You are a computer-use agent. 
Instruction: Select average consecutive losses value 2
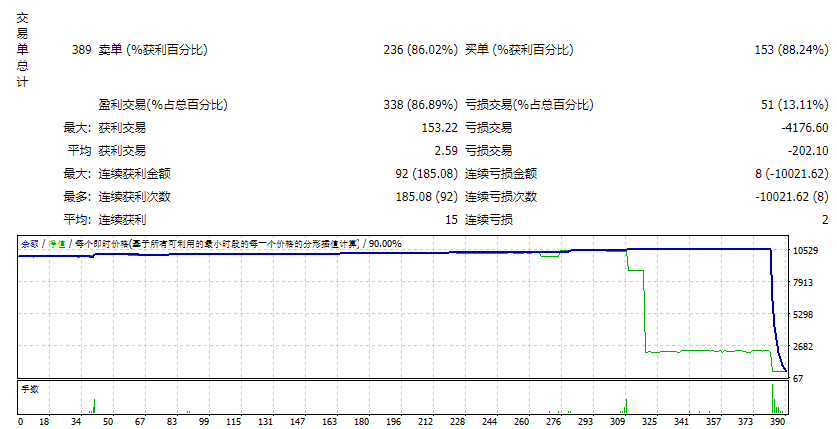pos(825,220)
